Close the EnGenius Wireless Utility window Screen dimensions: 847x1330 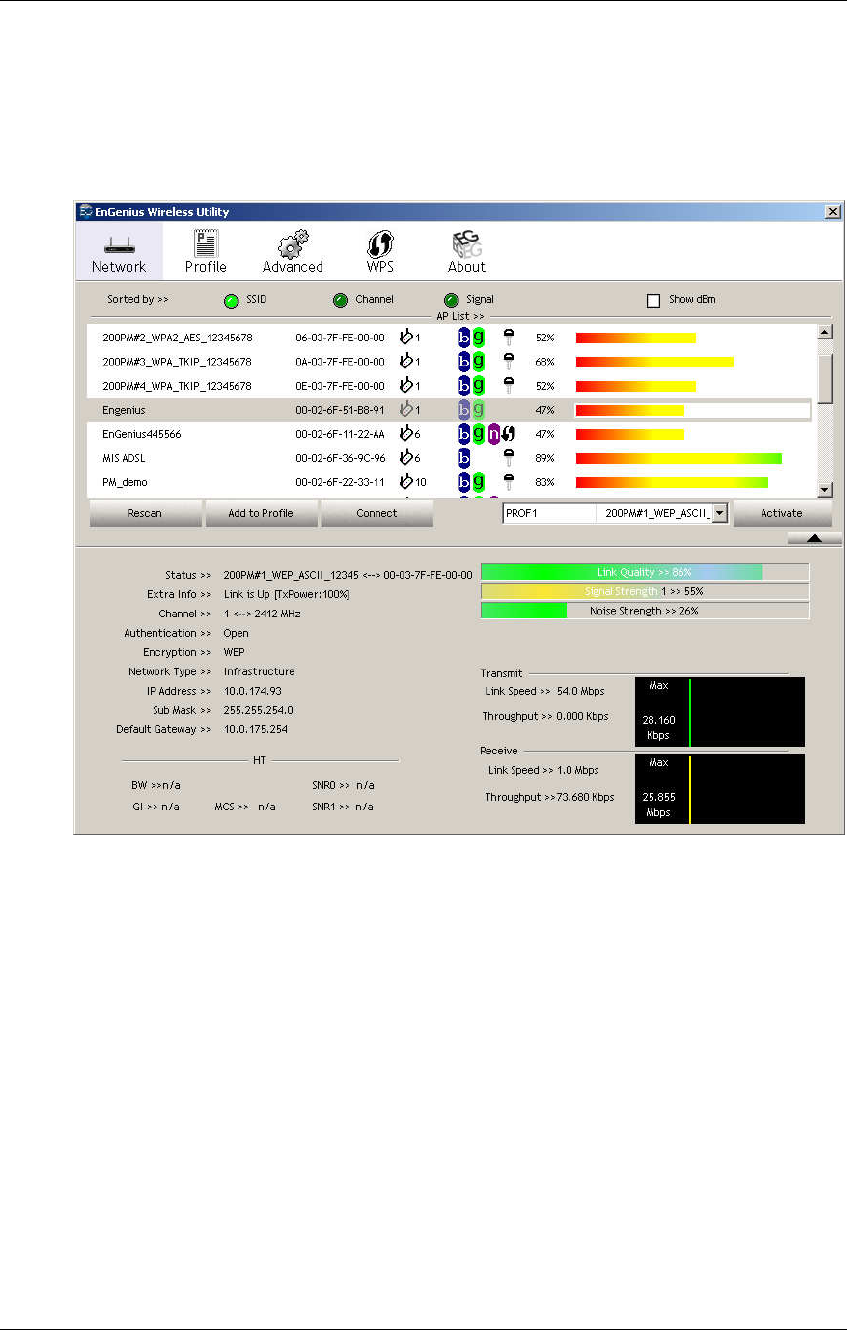coord(832,212)
